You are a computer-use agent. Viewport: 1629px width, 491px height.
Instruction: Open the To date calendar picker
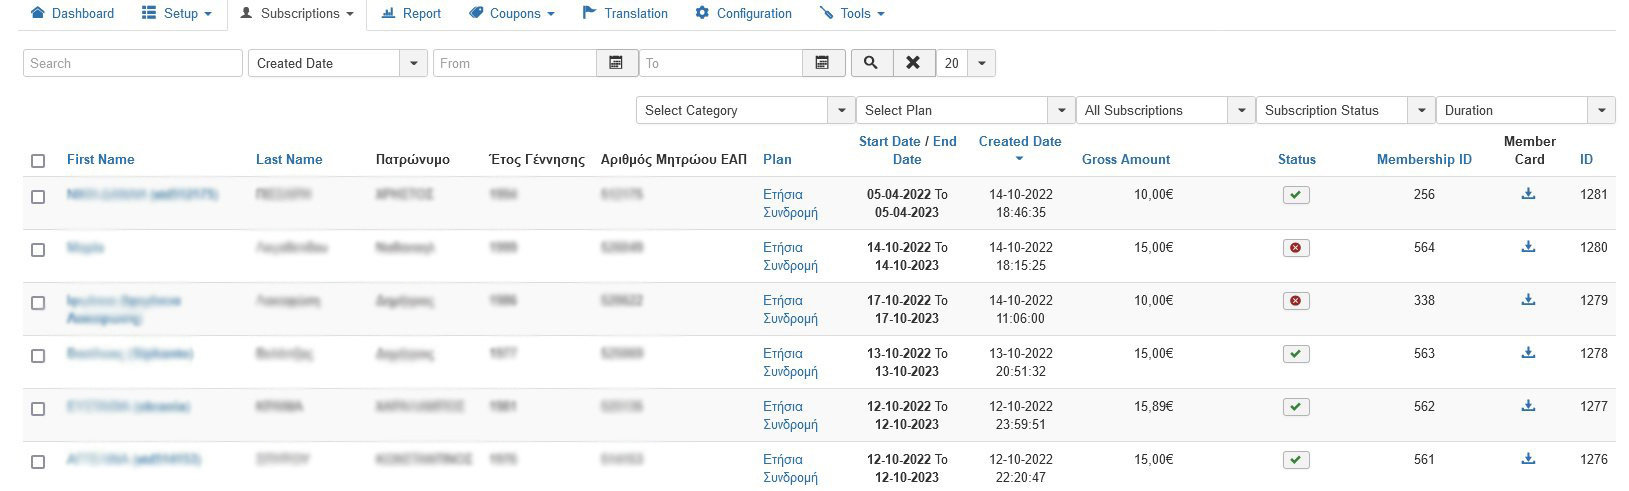(x=822, y=63)
